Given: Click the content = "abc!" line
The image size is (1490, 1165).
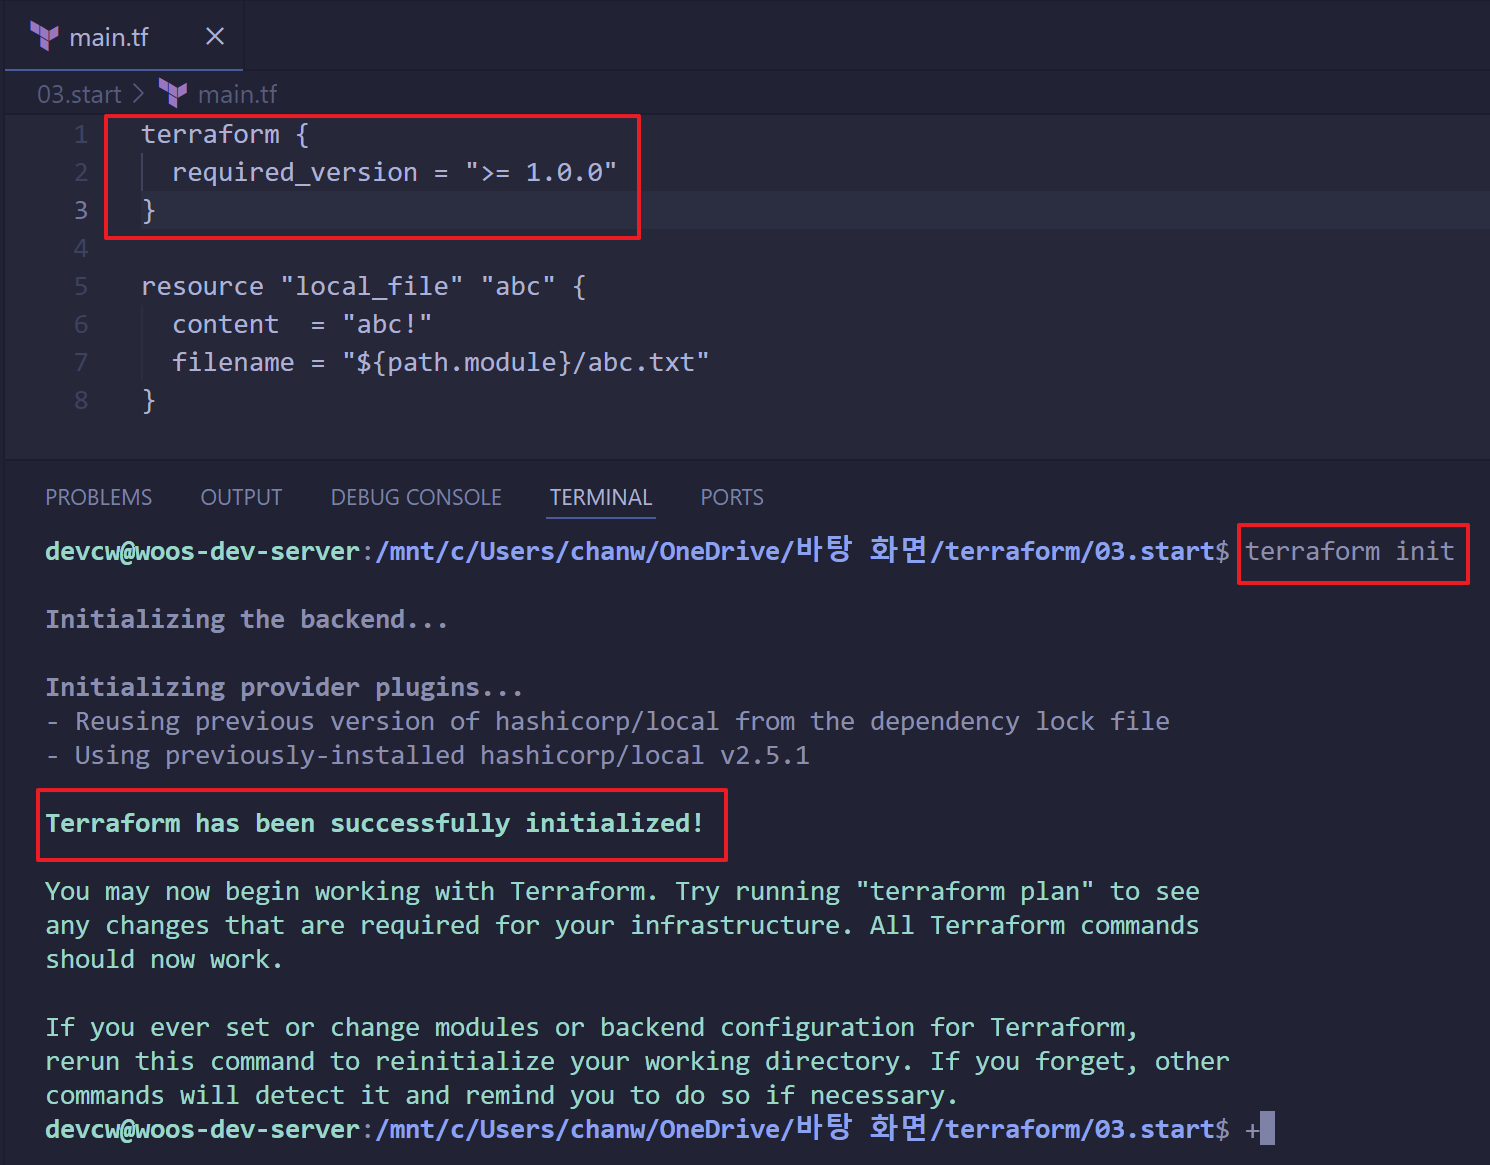Looking at the screenshot, I should click(302, 324).
